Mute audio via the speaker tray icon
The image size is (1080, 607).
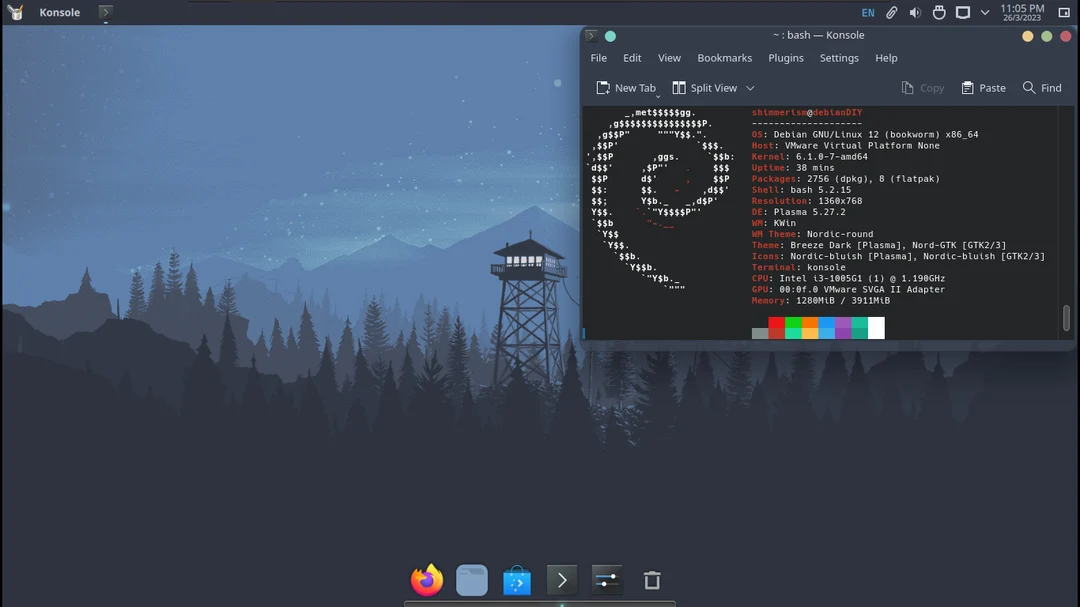913,12
